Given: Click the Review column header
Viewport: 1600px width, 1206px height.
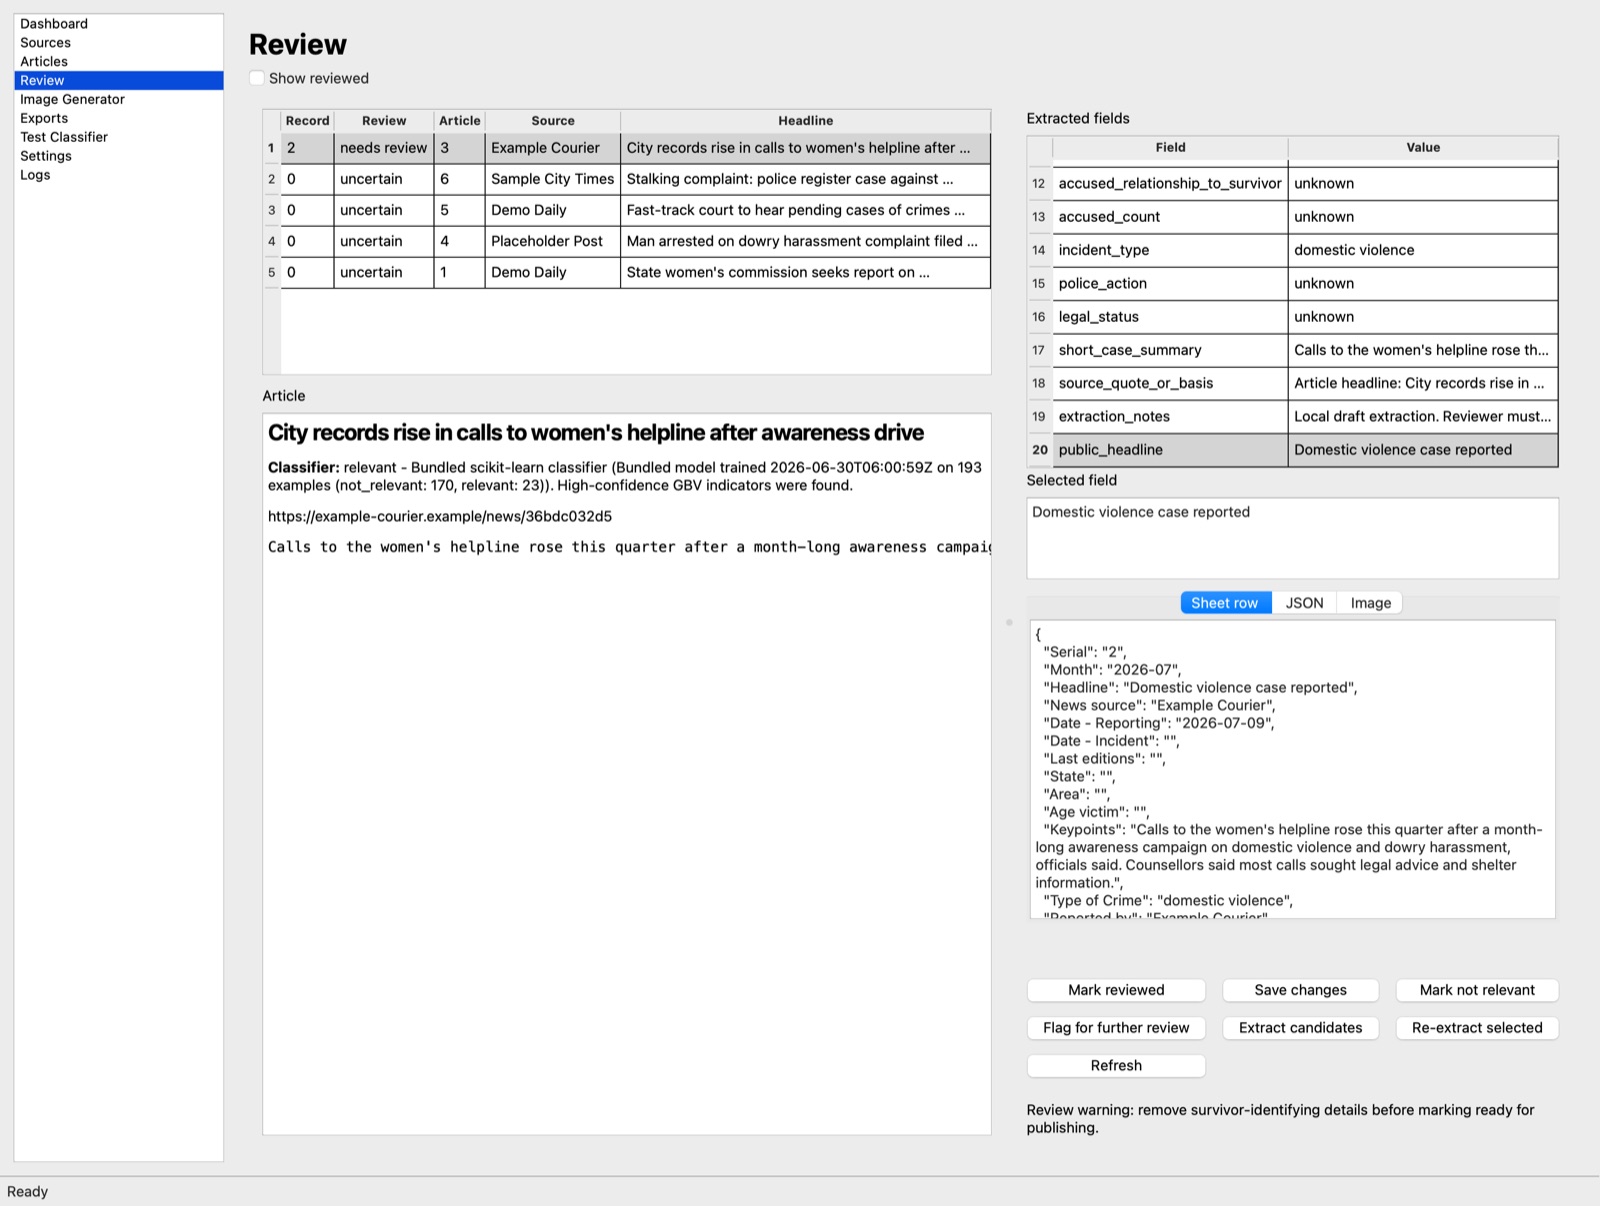Looking at the screenshot, I should (x=384, y=121).
